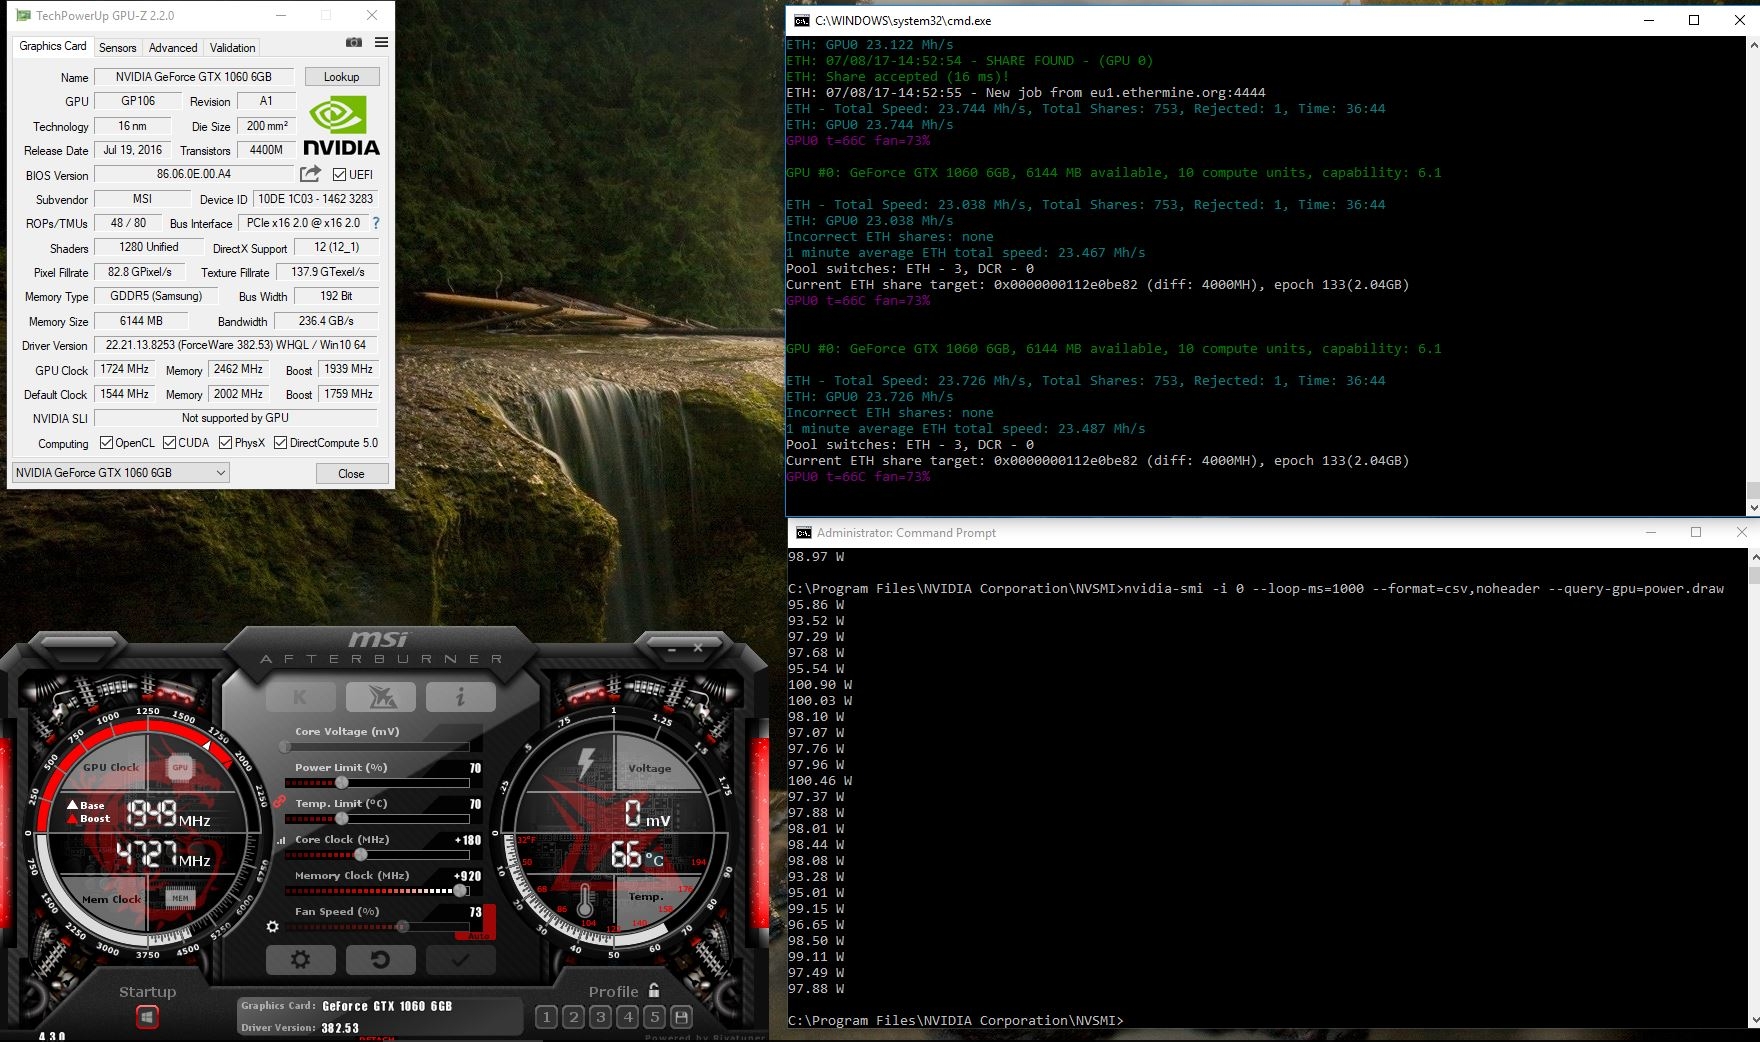Click 'Share accepted (16 ms)!' line in cmd.exe
1760x1042 pixels.
897,76
